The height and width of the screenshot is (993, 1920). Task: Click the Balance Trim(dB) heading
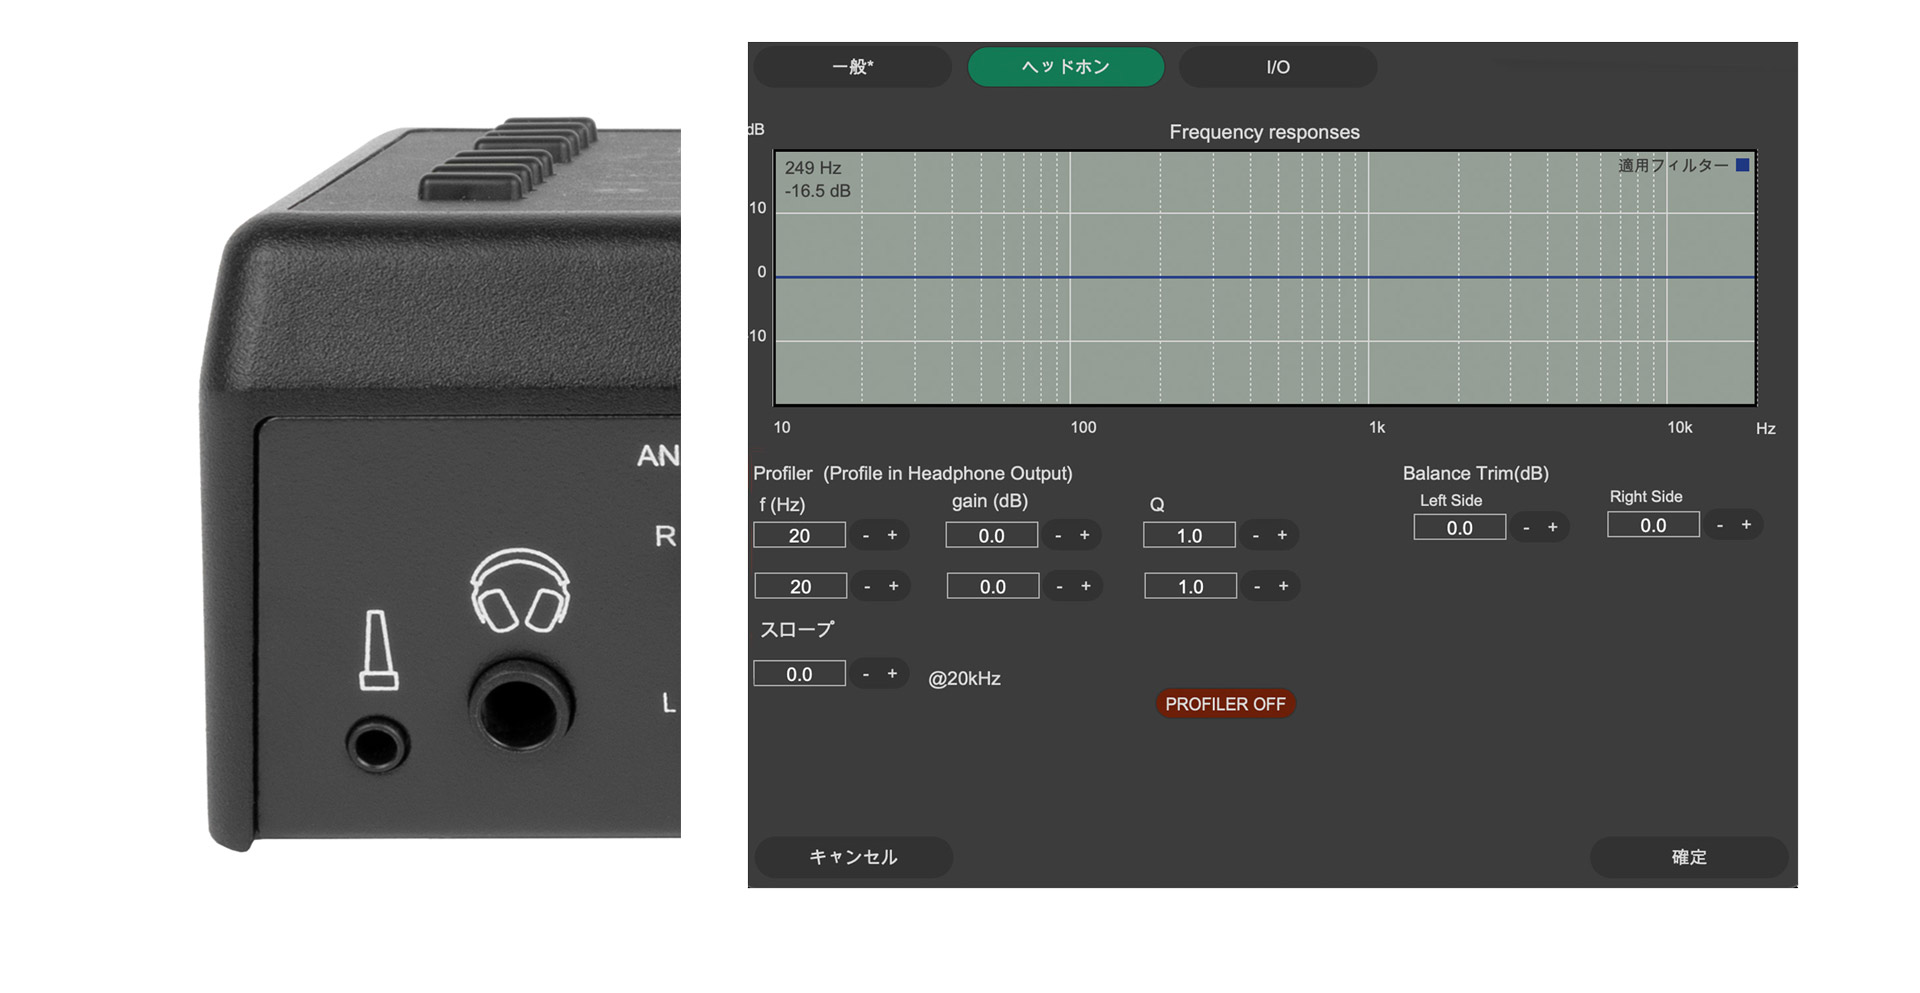(1476, 474)
